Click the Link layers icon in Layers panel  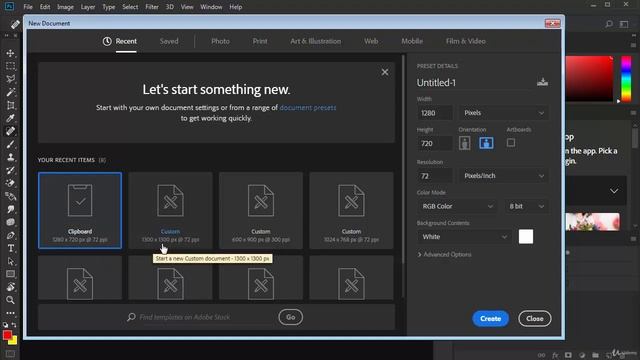pyautogui.click(x=541, y=355)
